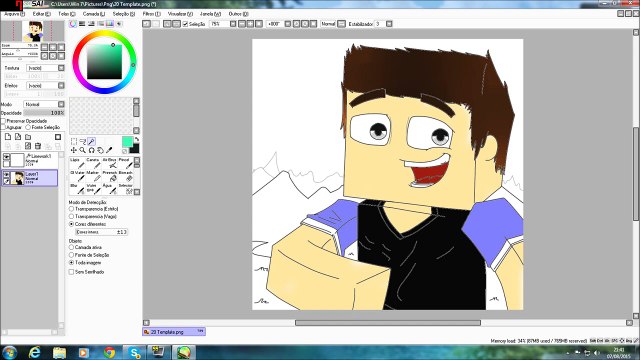Open the rotation angle dropdown
Viewport: 640px width, 360px height.
(x=288, y=24)
